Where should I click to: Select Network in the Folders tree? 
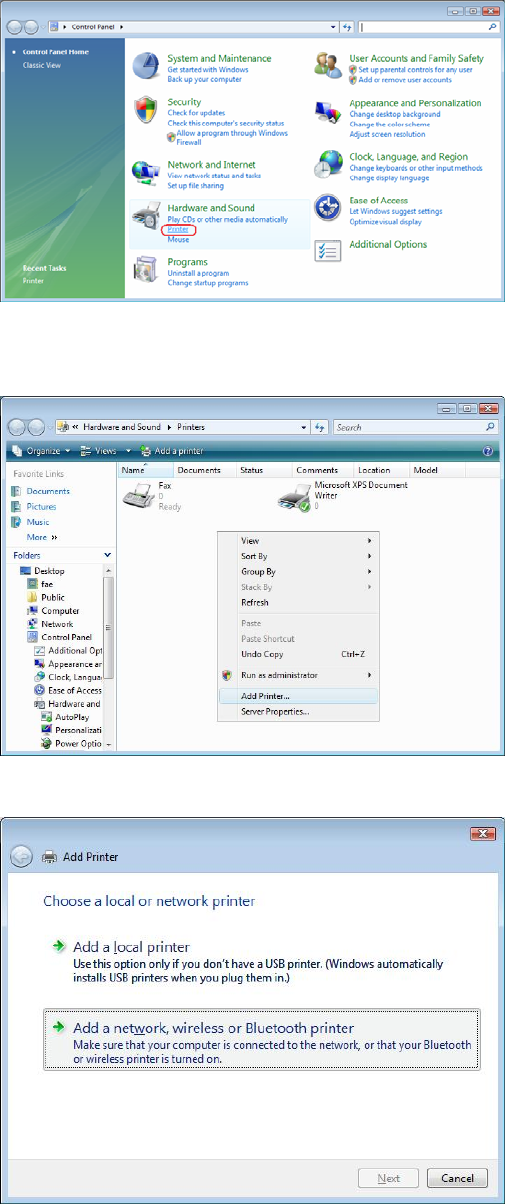[x=57, y=624]
